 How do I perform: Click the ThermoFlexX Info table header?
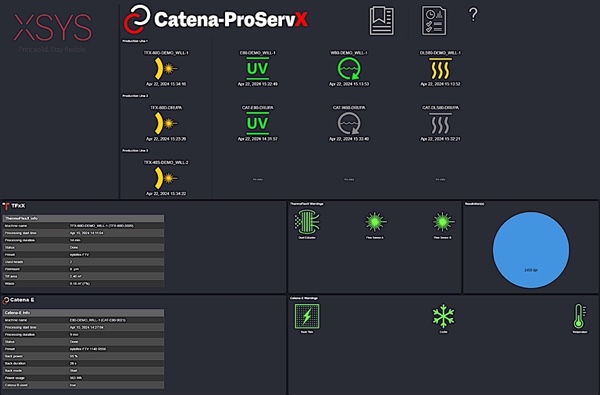click(83, 218)
